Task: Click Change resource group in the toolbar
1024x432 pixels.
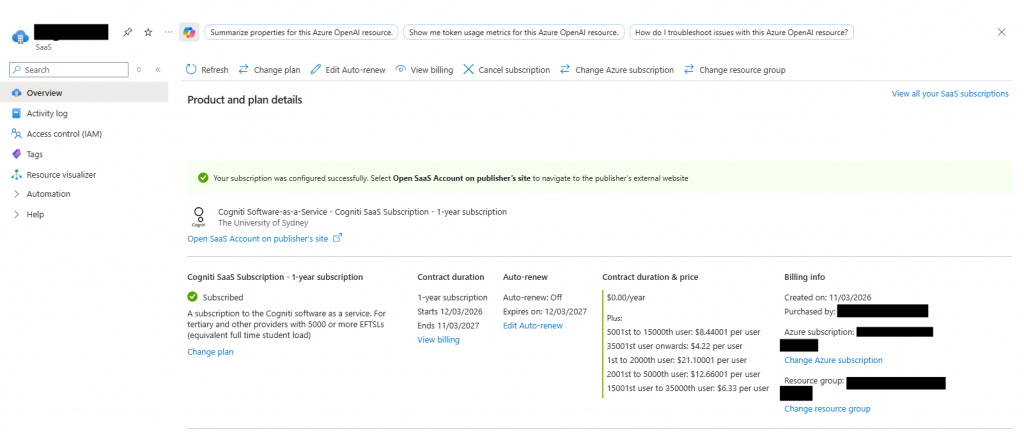Action: click(x=734, y=70)
